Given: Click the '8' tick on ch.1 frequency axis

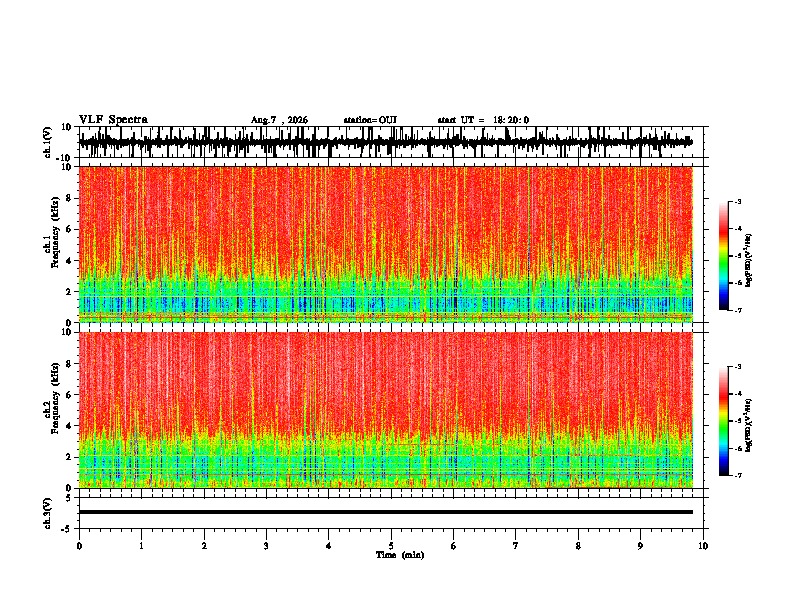Looking at the screenshot, I should pos(69,198).
